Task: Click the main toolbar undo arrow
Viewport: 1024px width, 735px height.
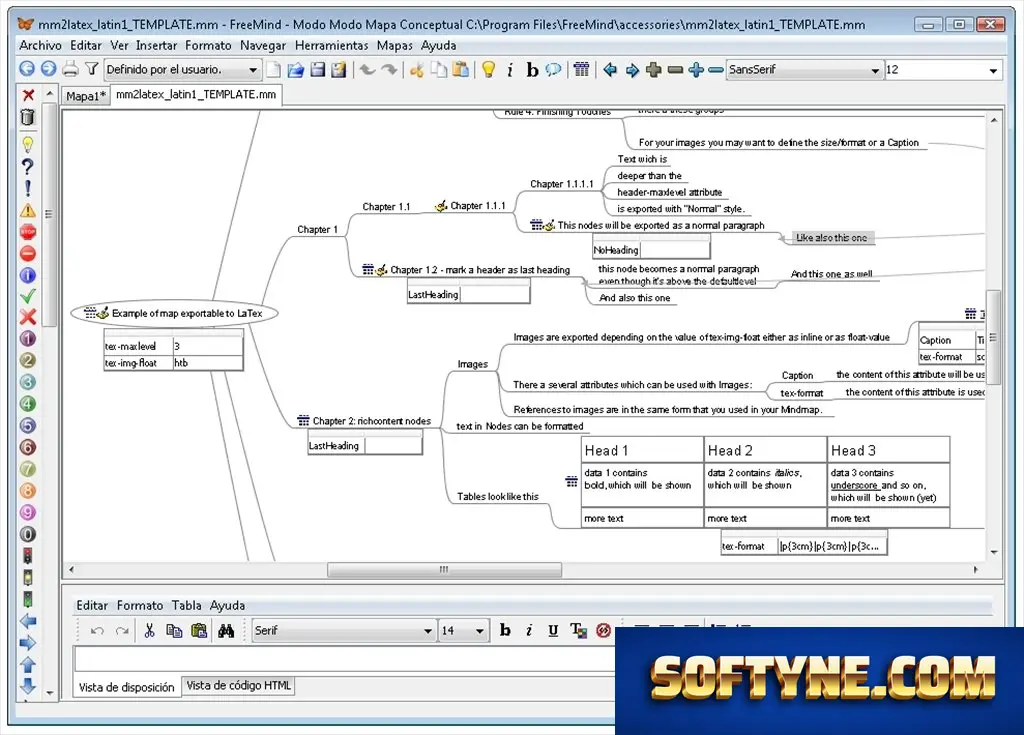Action: tap(368, 69)
